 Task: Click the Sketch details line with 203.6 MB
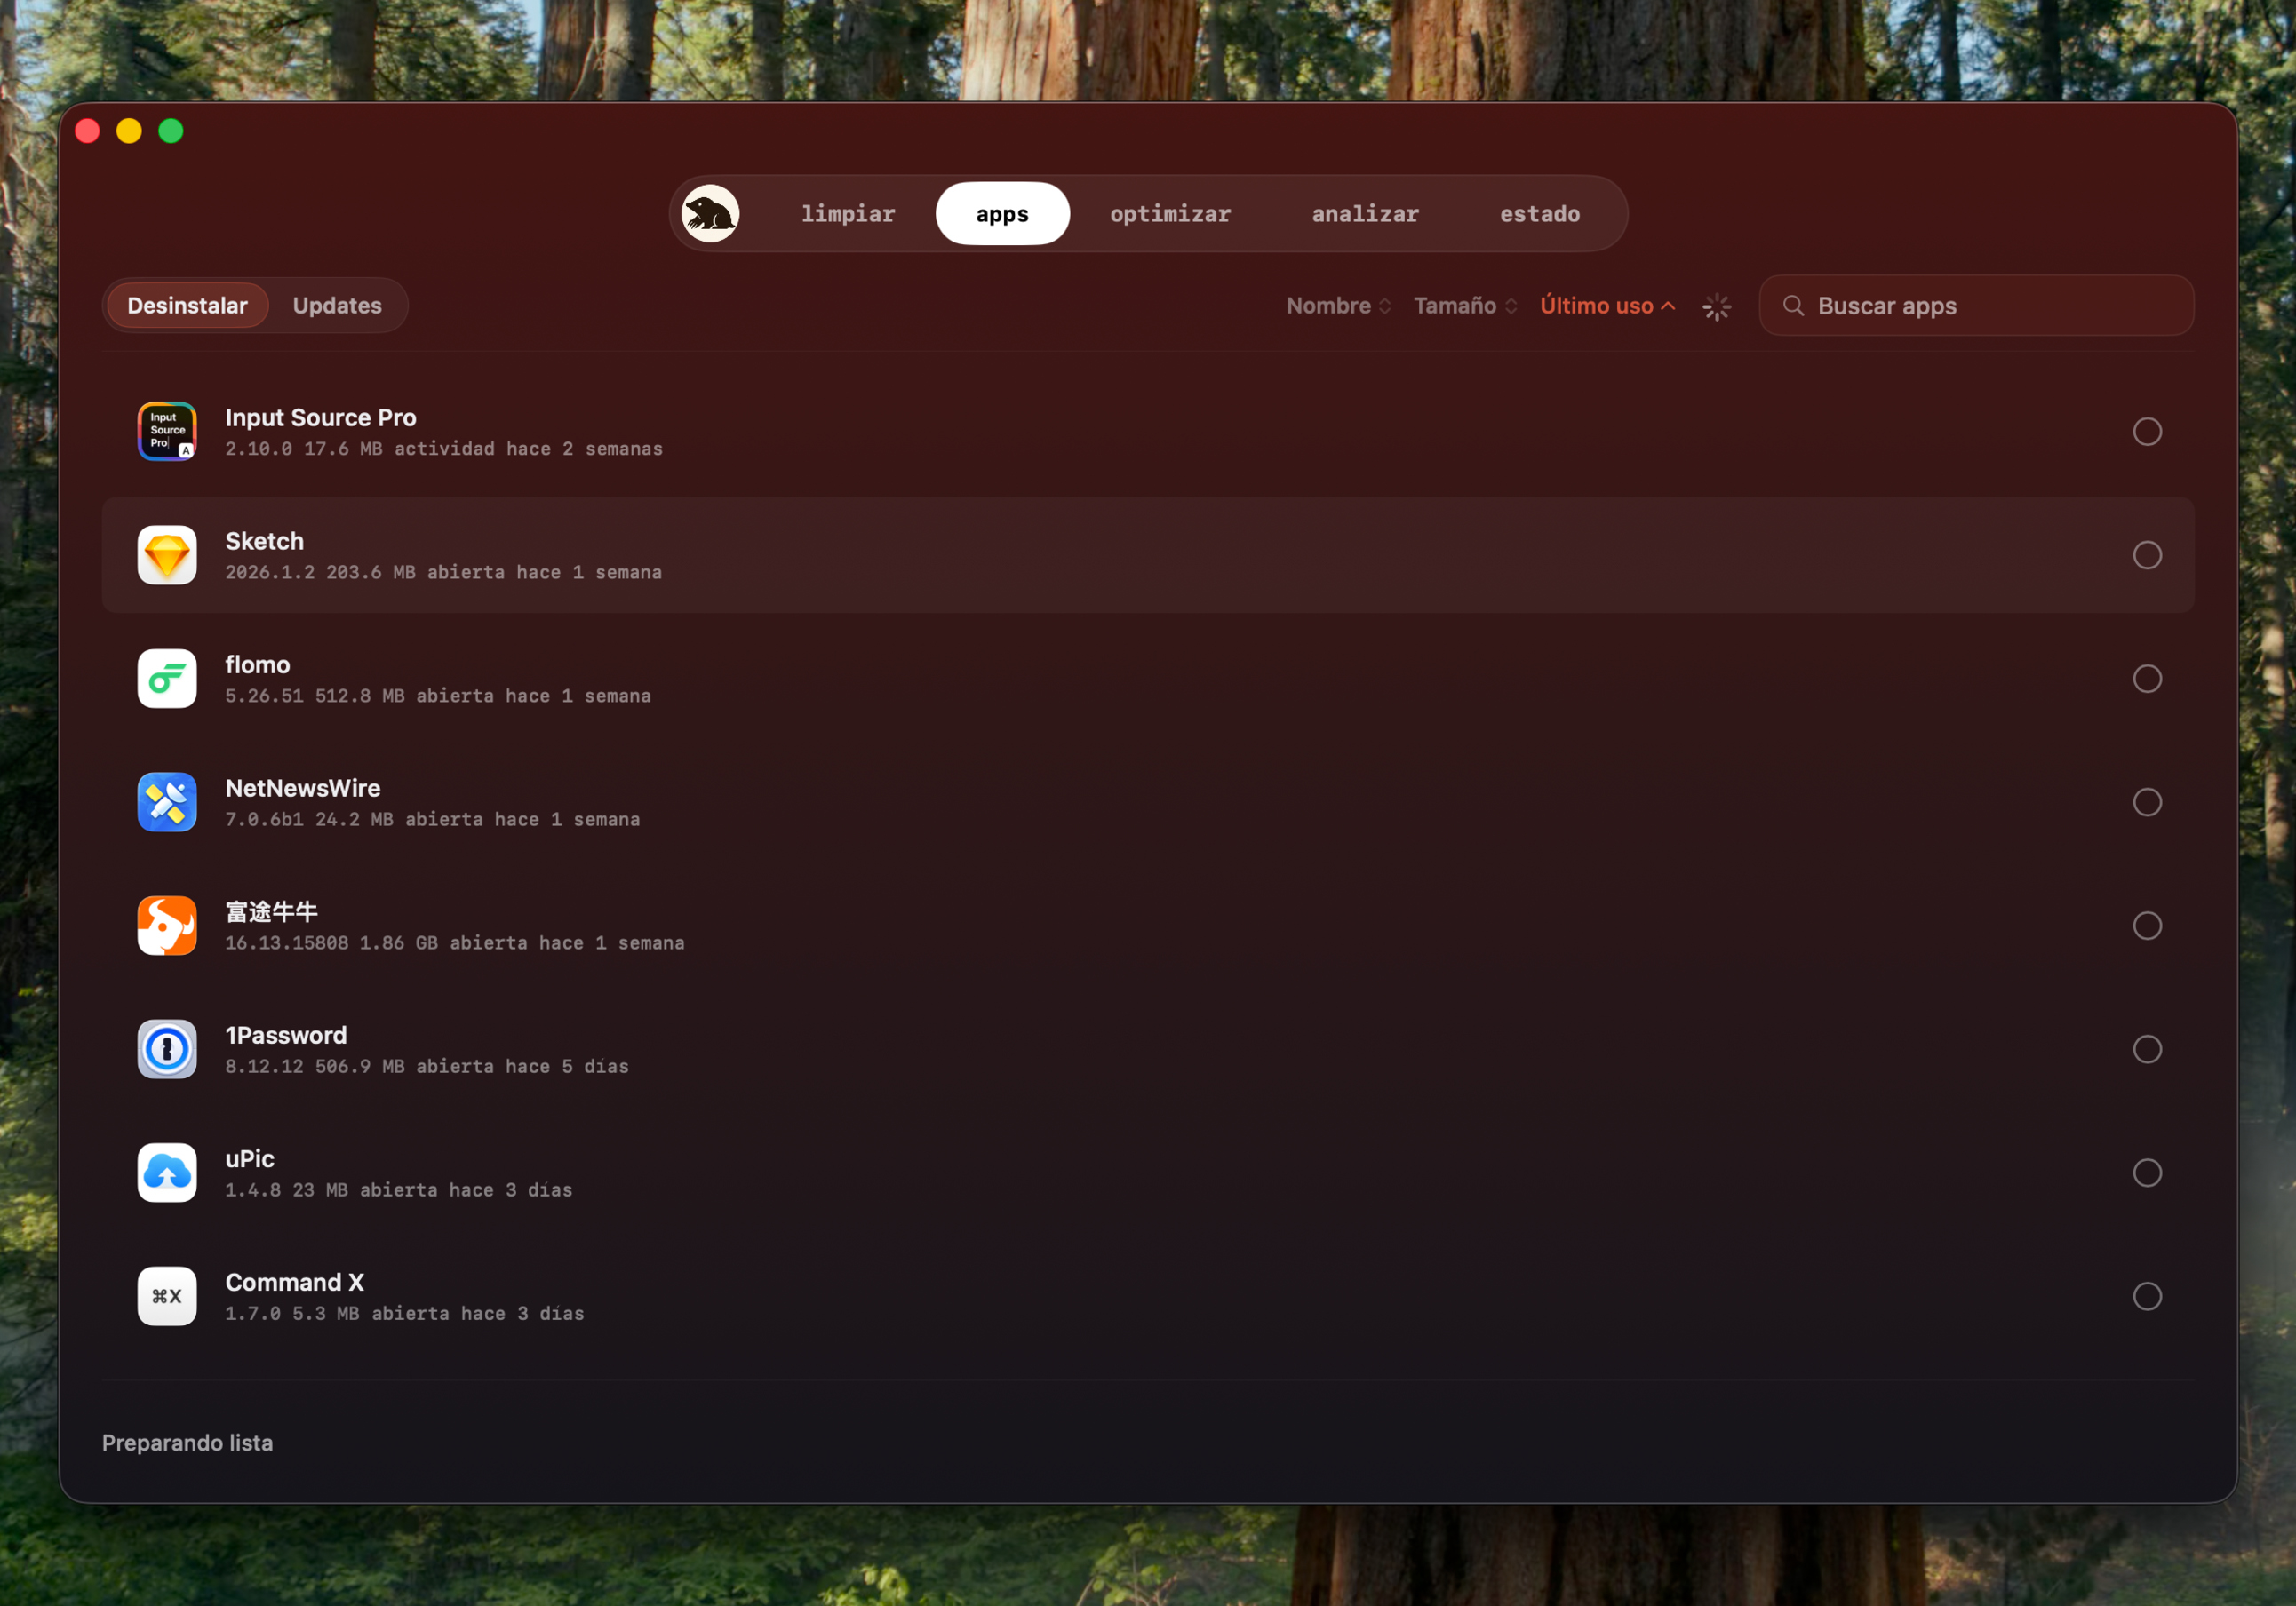click(443, 572)
